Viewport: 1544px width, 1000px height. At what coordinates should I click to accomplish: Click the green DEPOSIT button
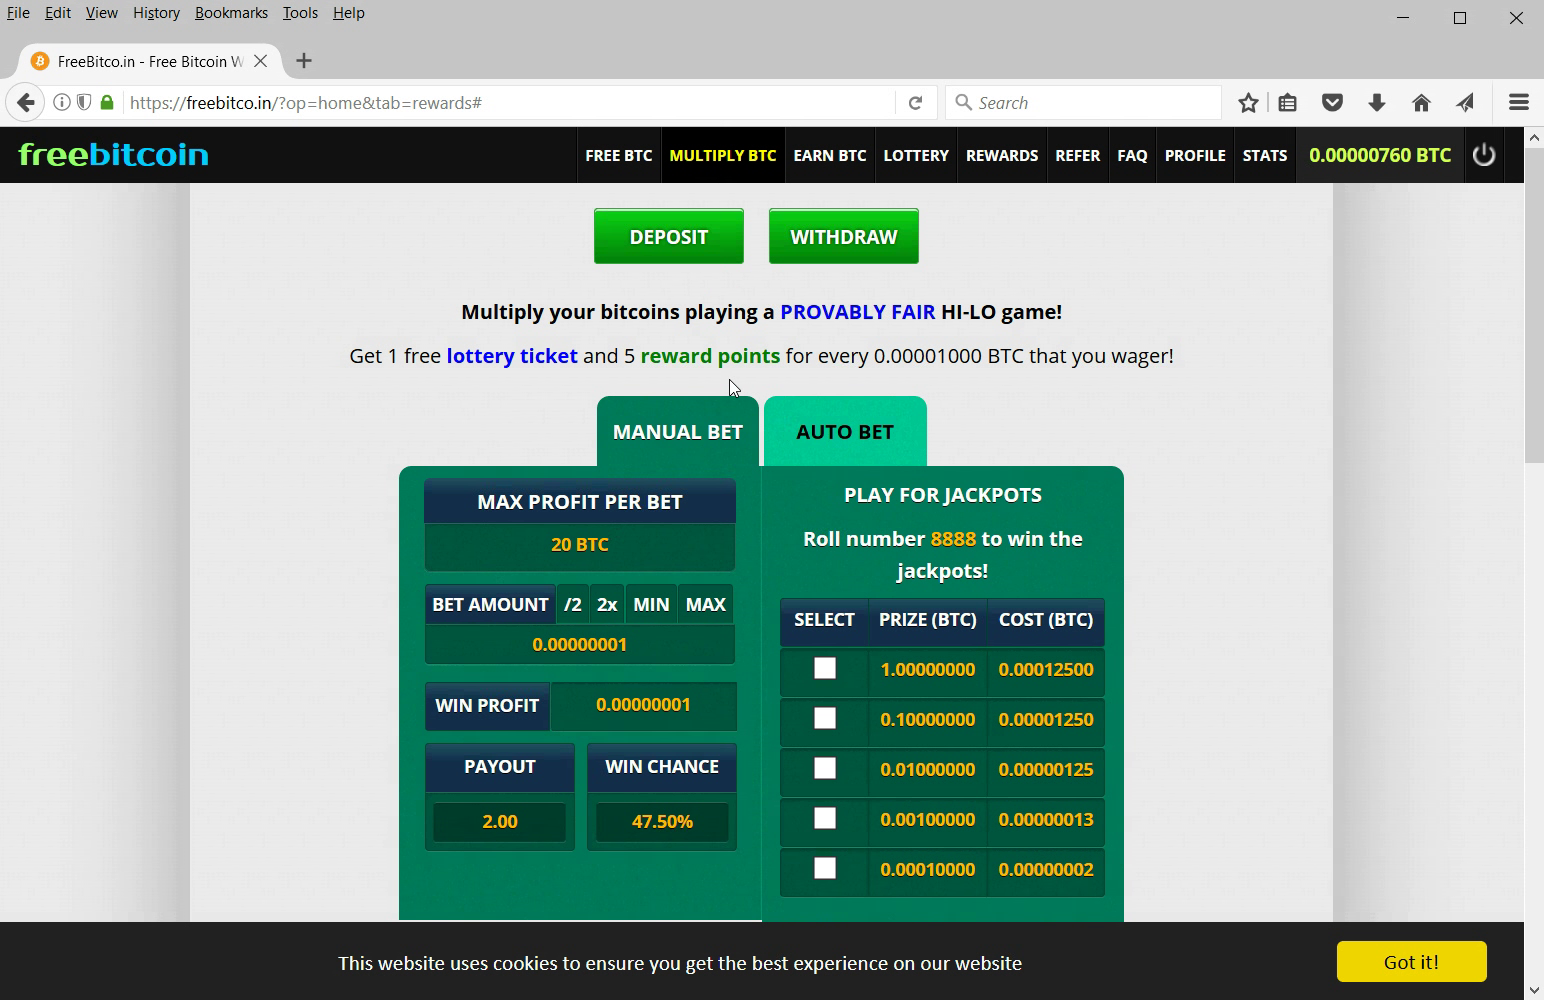tap(669, 237)
